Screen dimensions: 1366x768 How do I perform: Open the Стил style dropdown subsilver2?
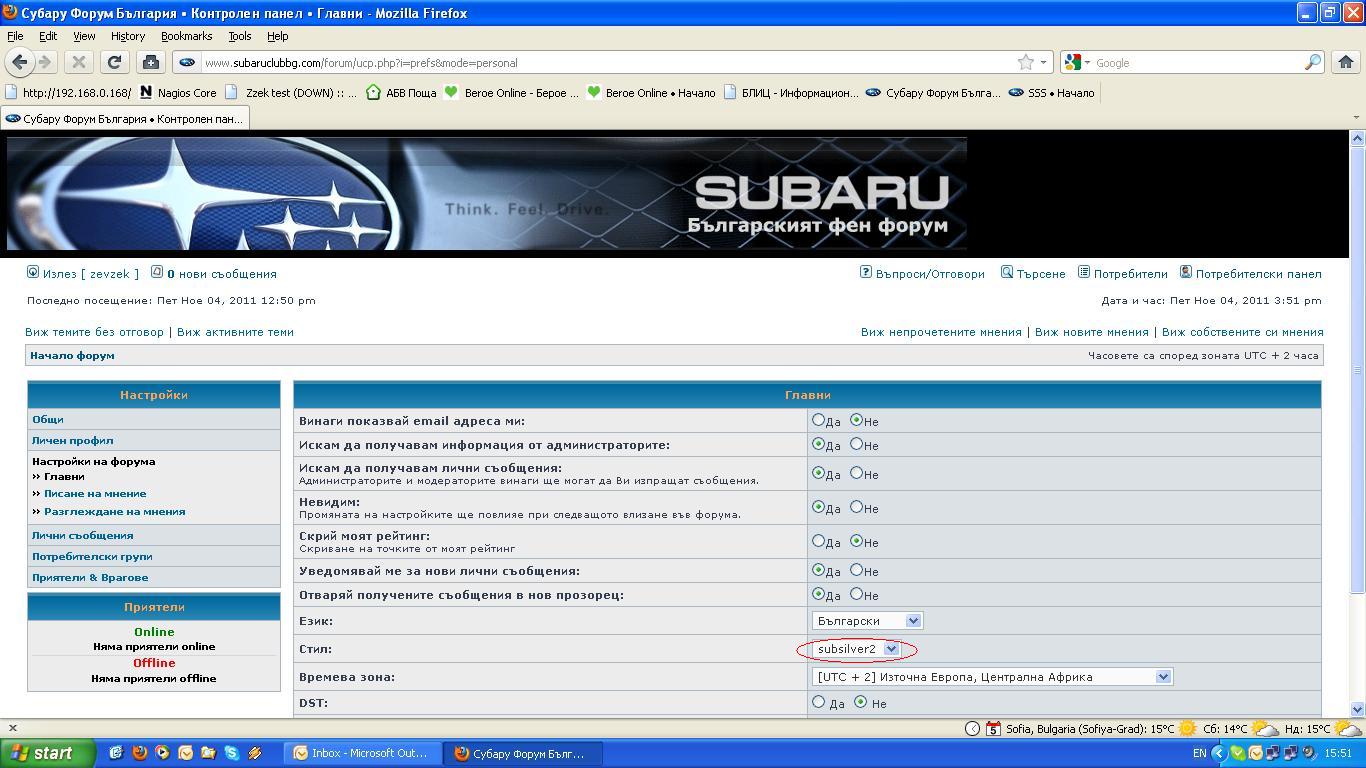(857, 649)
